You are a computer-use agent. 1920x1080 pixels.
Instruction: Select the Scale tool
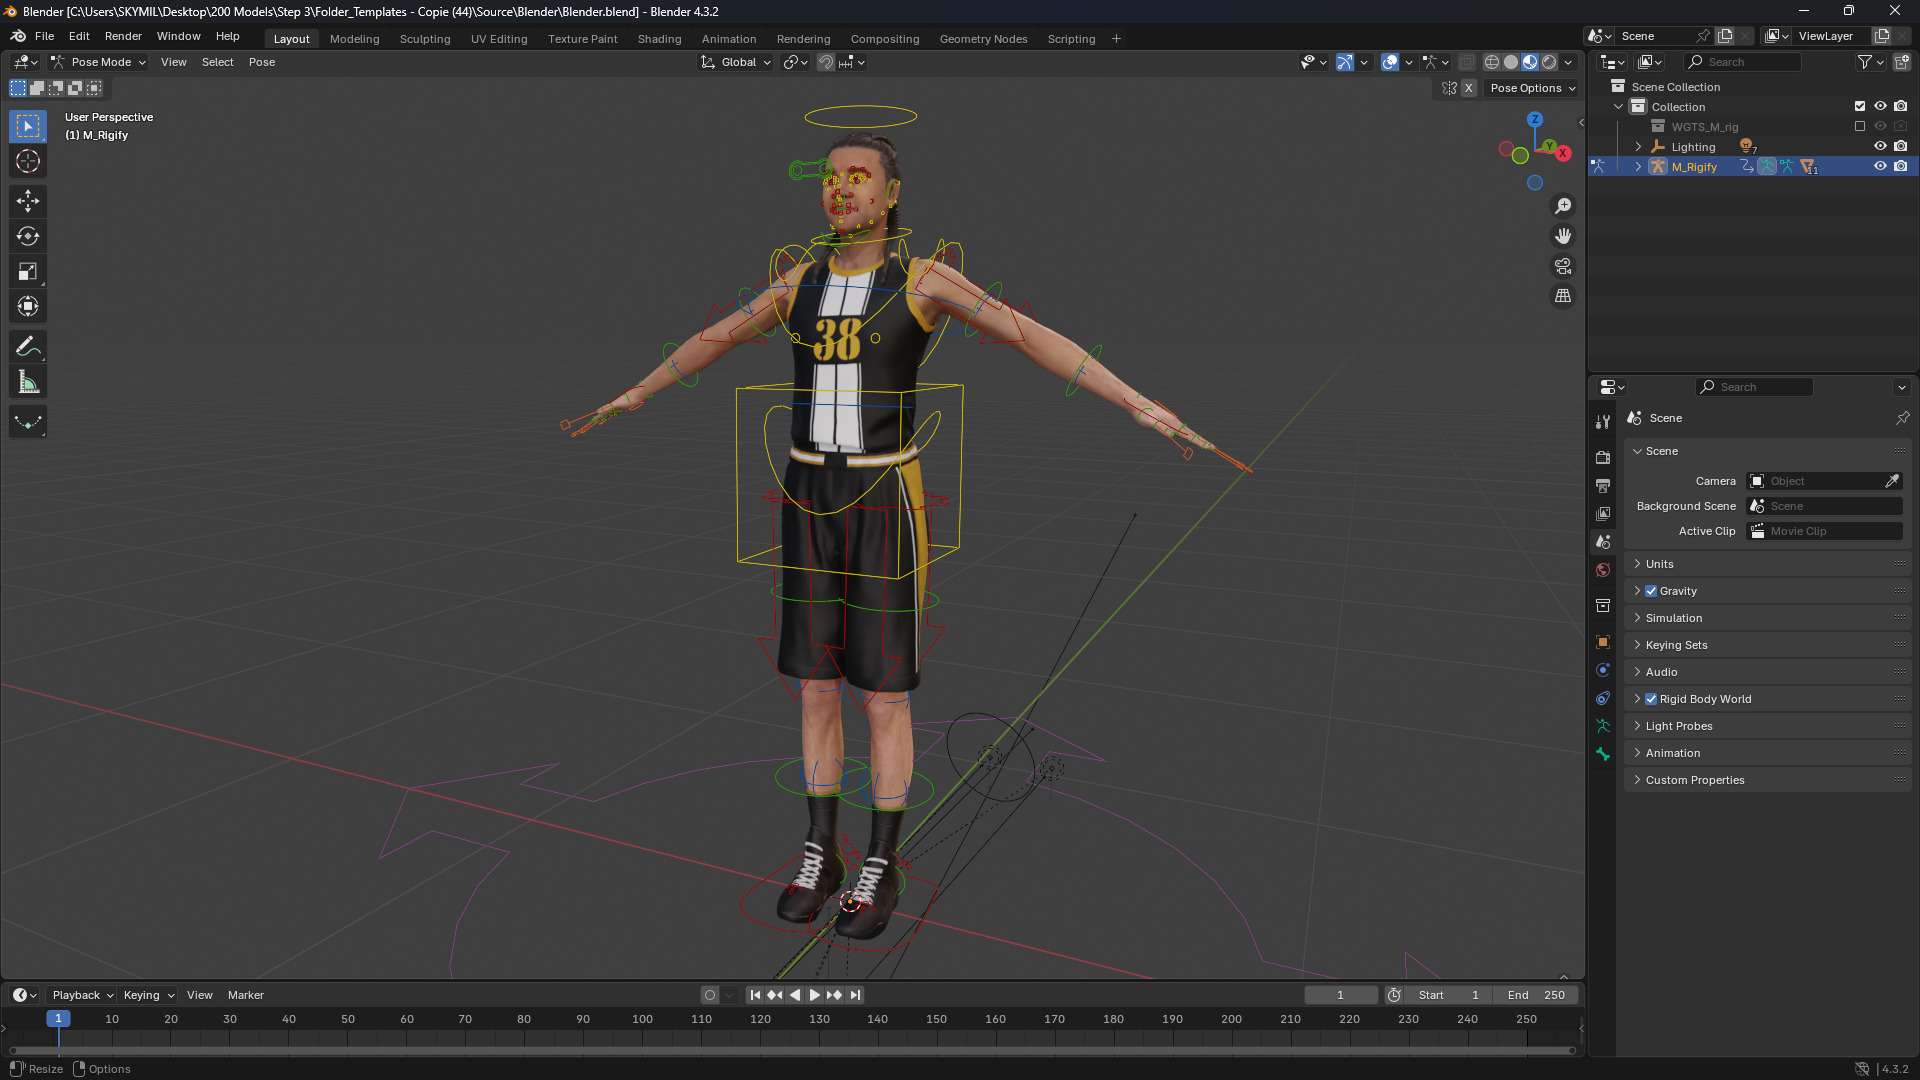(28, 271)
